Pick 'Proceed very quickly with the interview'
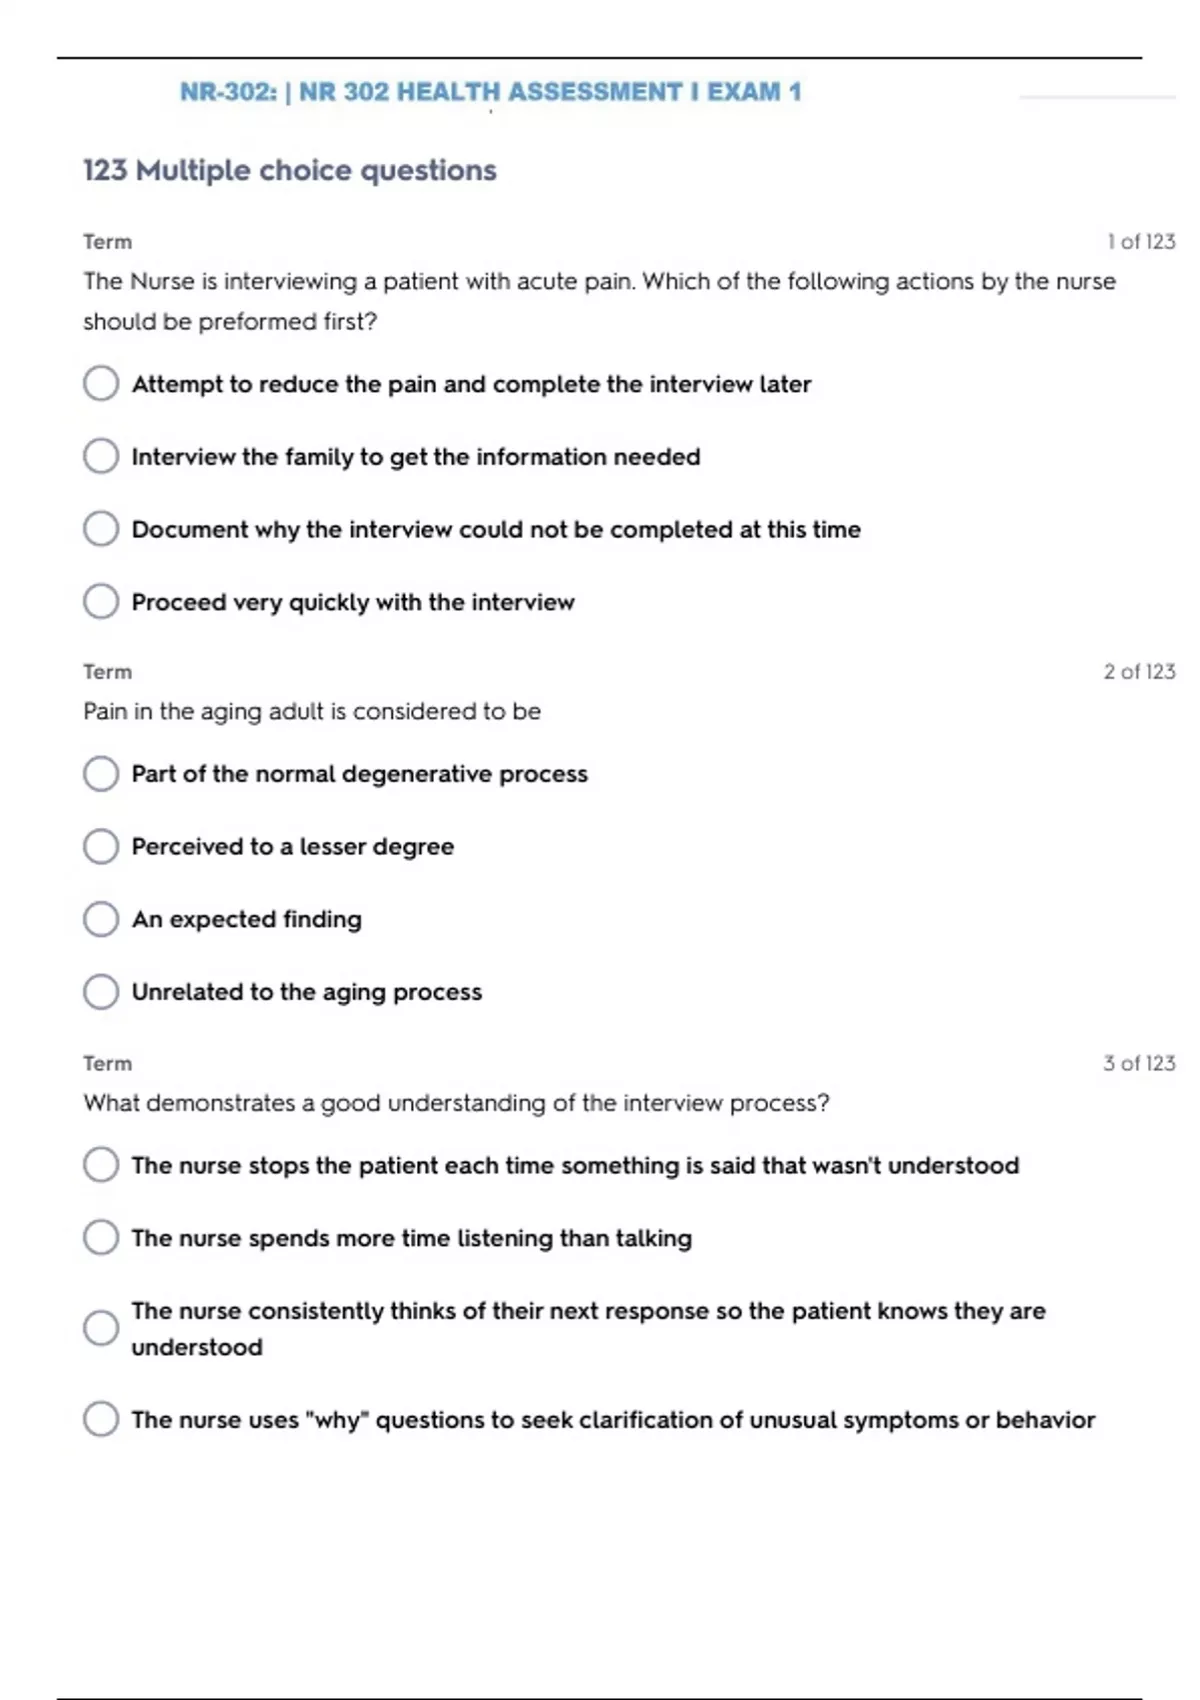 pos(101,602)
